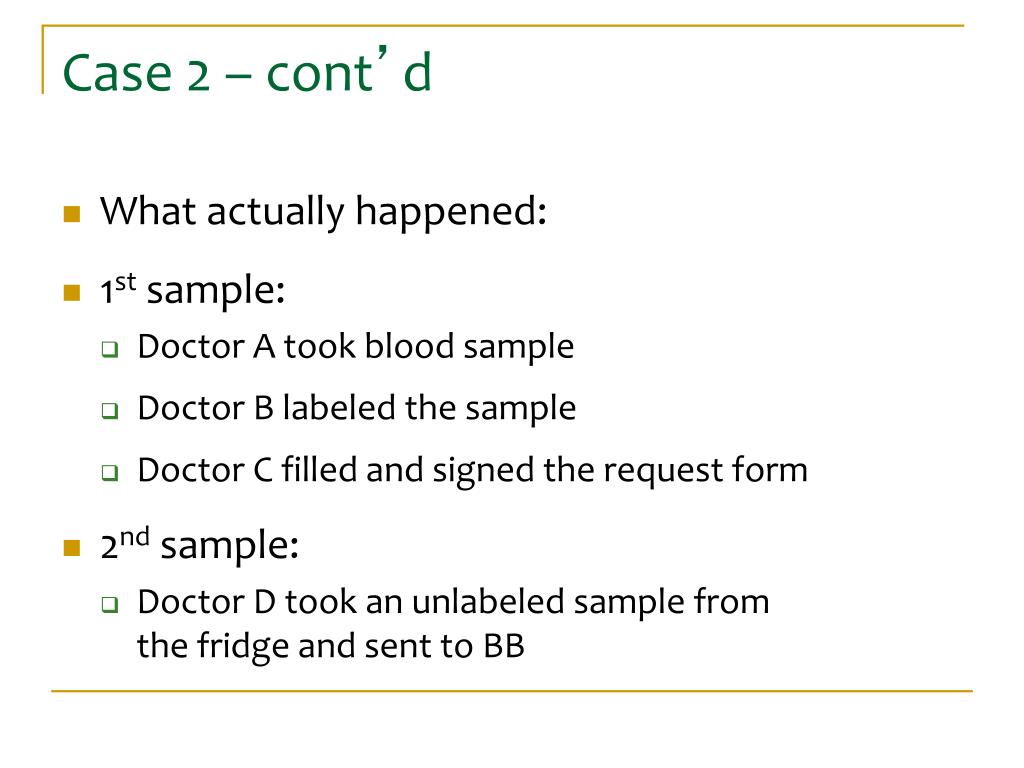The height and width of the screenshot is (768, 1024).
Task: Click the gold square bullet before '1st sample:'
Action: click(x=72, y=292)
